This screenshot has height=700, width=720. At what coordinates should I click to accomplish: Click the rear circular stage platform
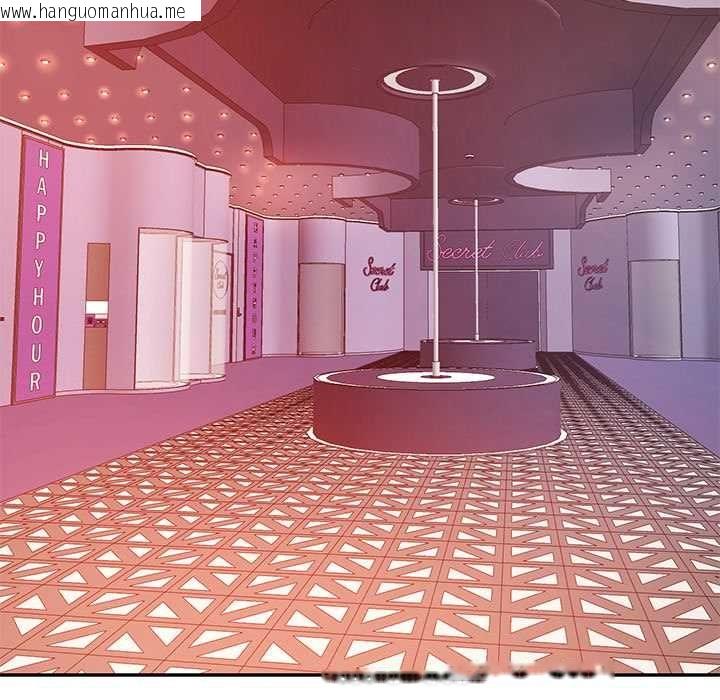[478, 353]
